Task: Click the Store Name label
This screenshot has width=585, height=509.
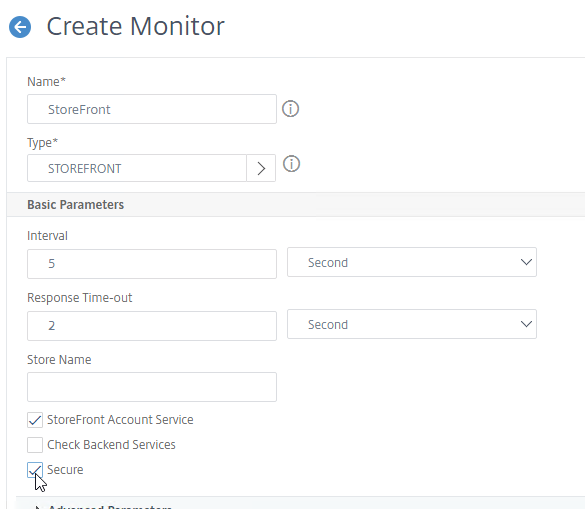Action: tap(59, 360)
